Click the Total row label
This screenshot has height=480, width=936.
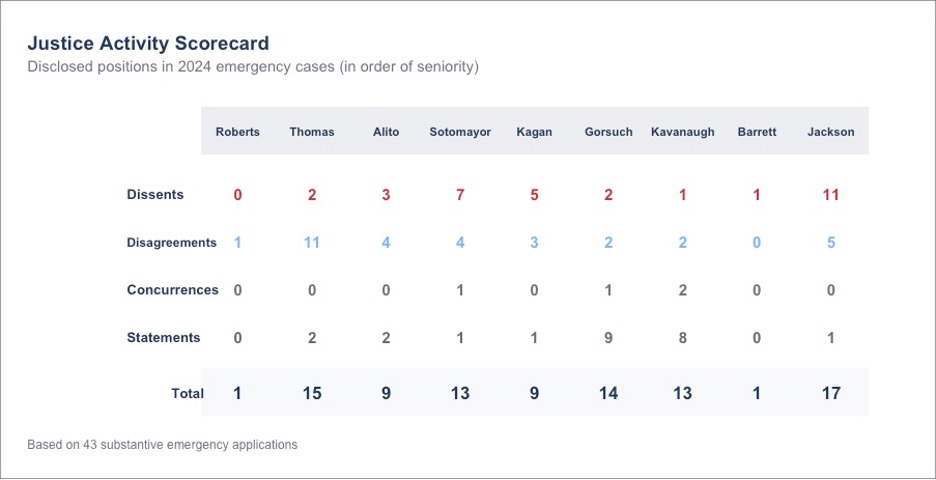click(187, 394)
